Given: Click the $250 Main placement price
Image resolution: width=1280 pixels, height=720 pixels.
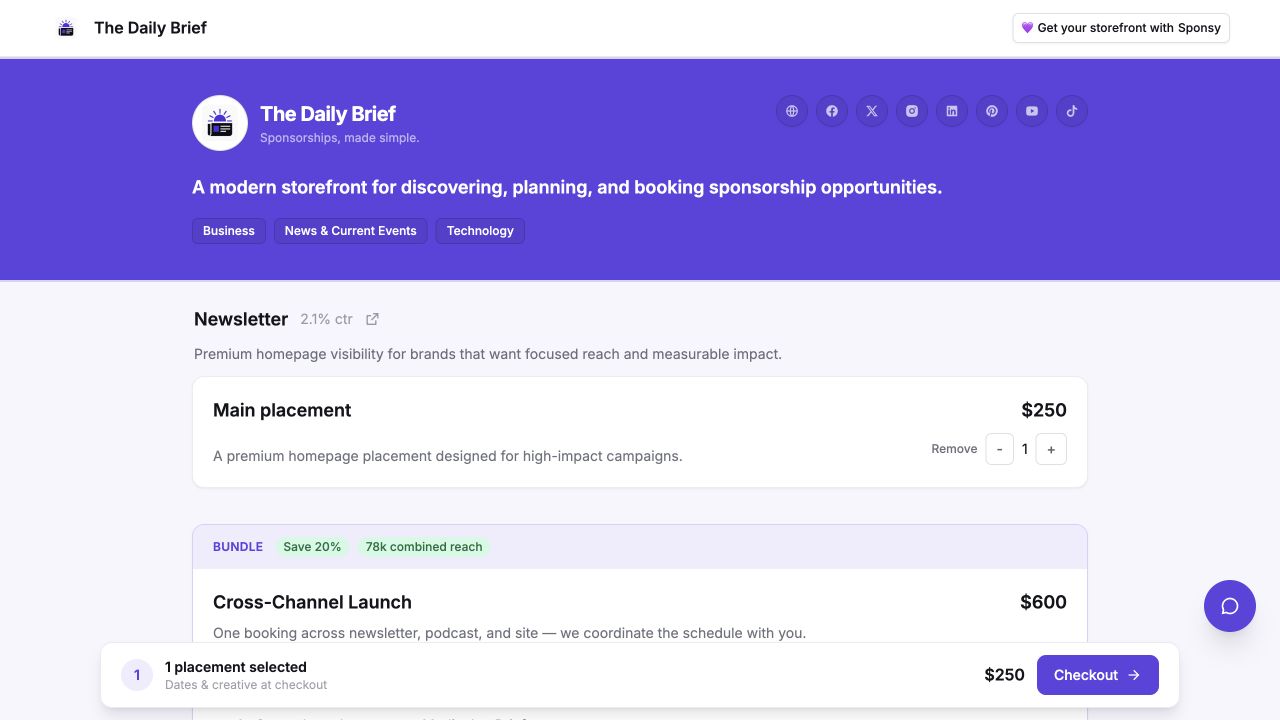Looking at the screenshot, I should pos(1044,410).
